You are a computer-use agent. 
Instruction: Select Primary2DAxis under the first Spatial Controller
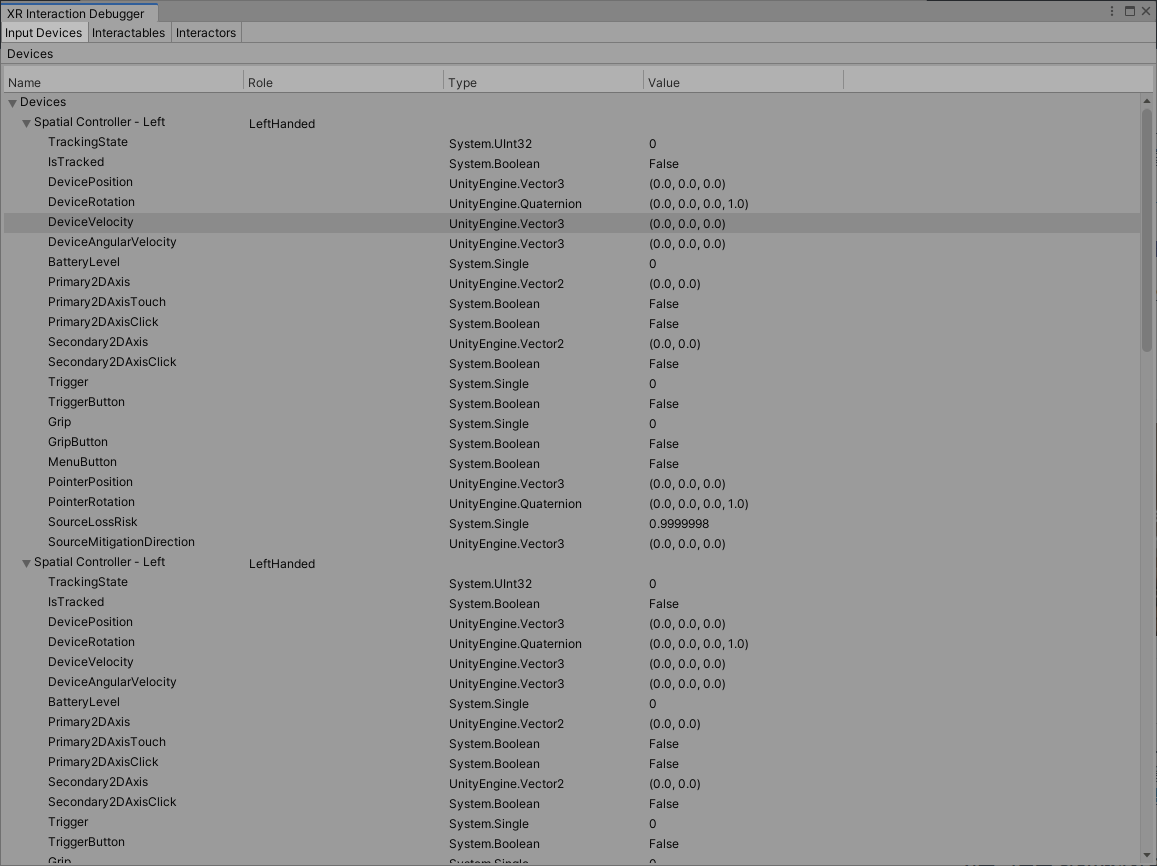(x=572, y=283)
